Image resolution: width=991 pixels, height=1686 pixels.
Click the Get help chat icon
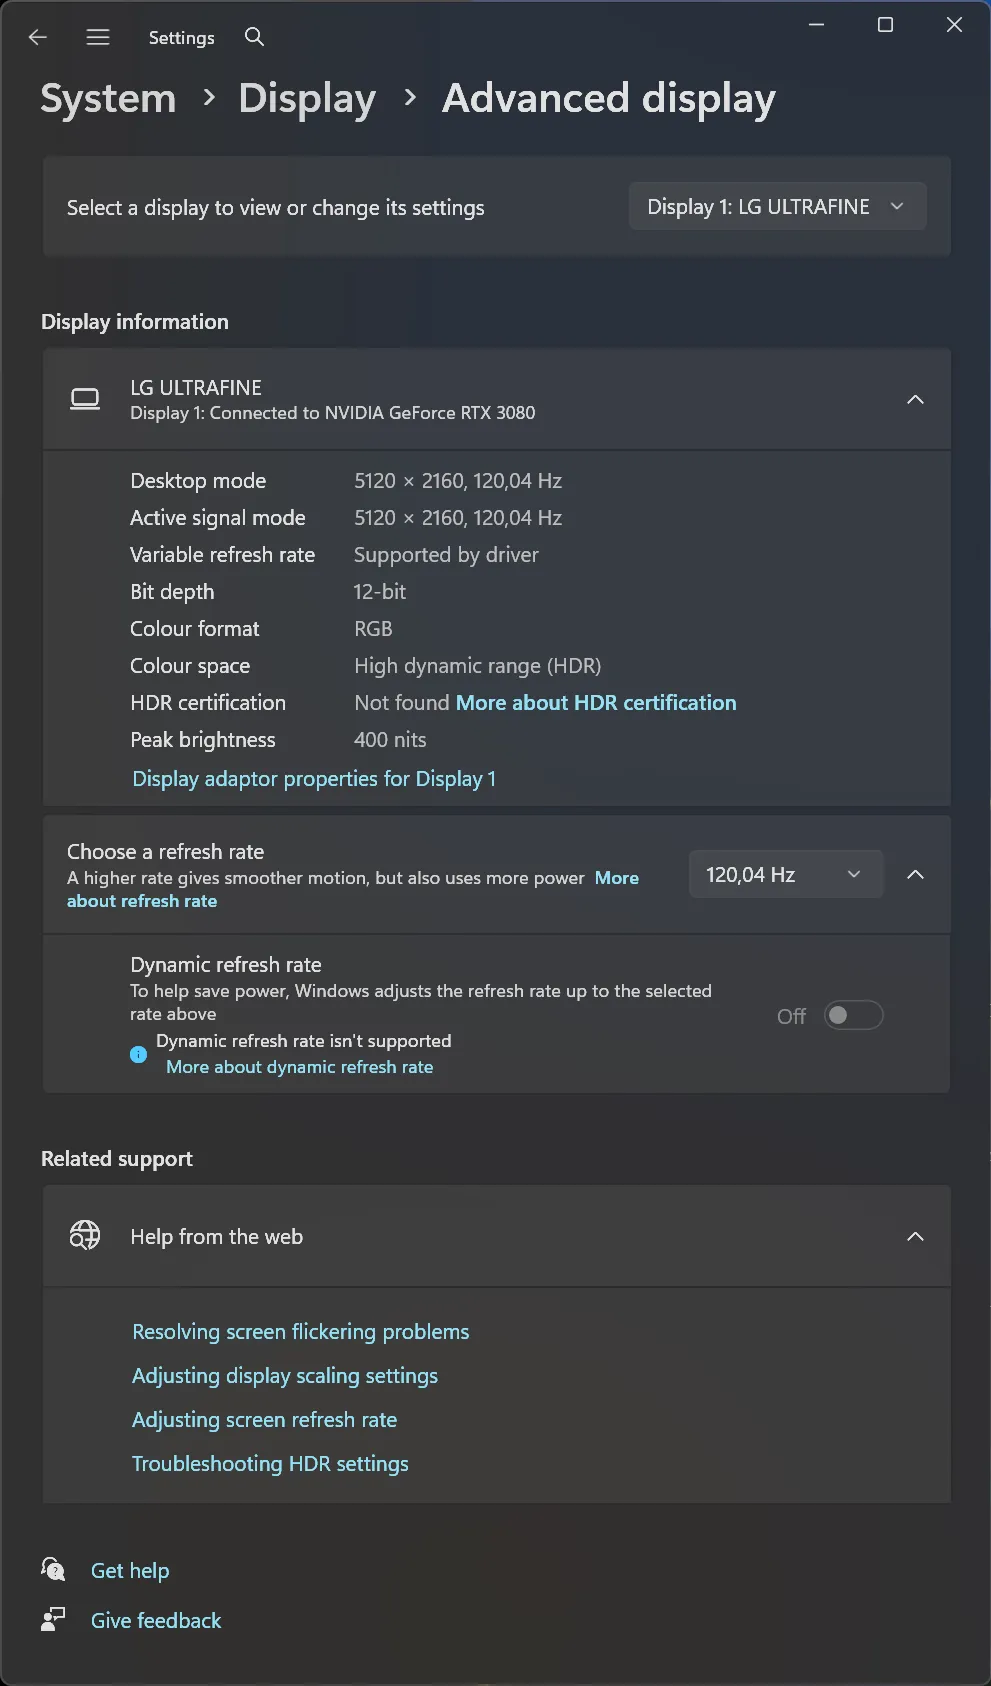[53, 1569]
